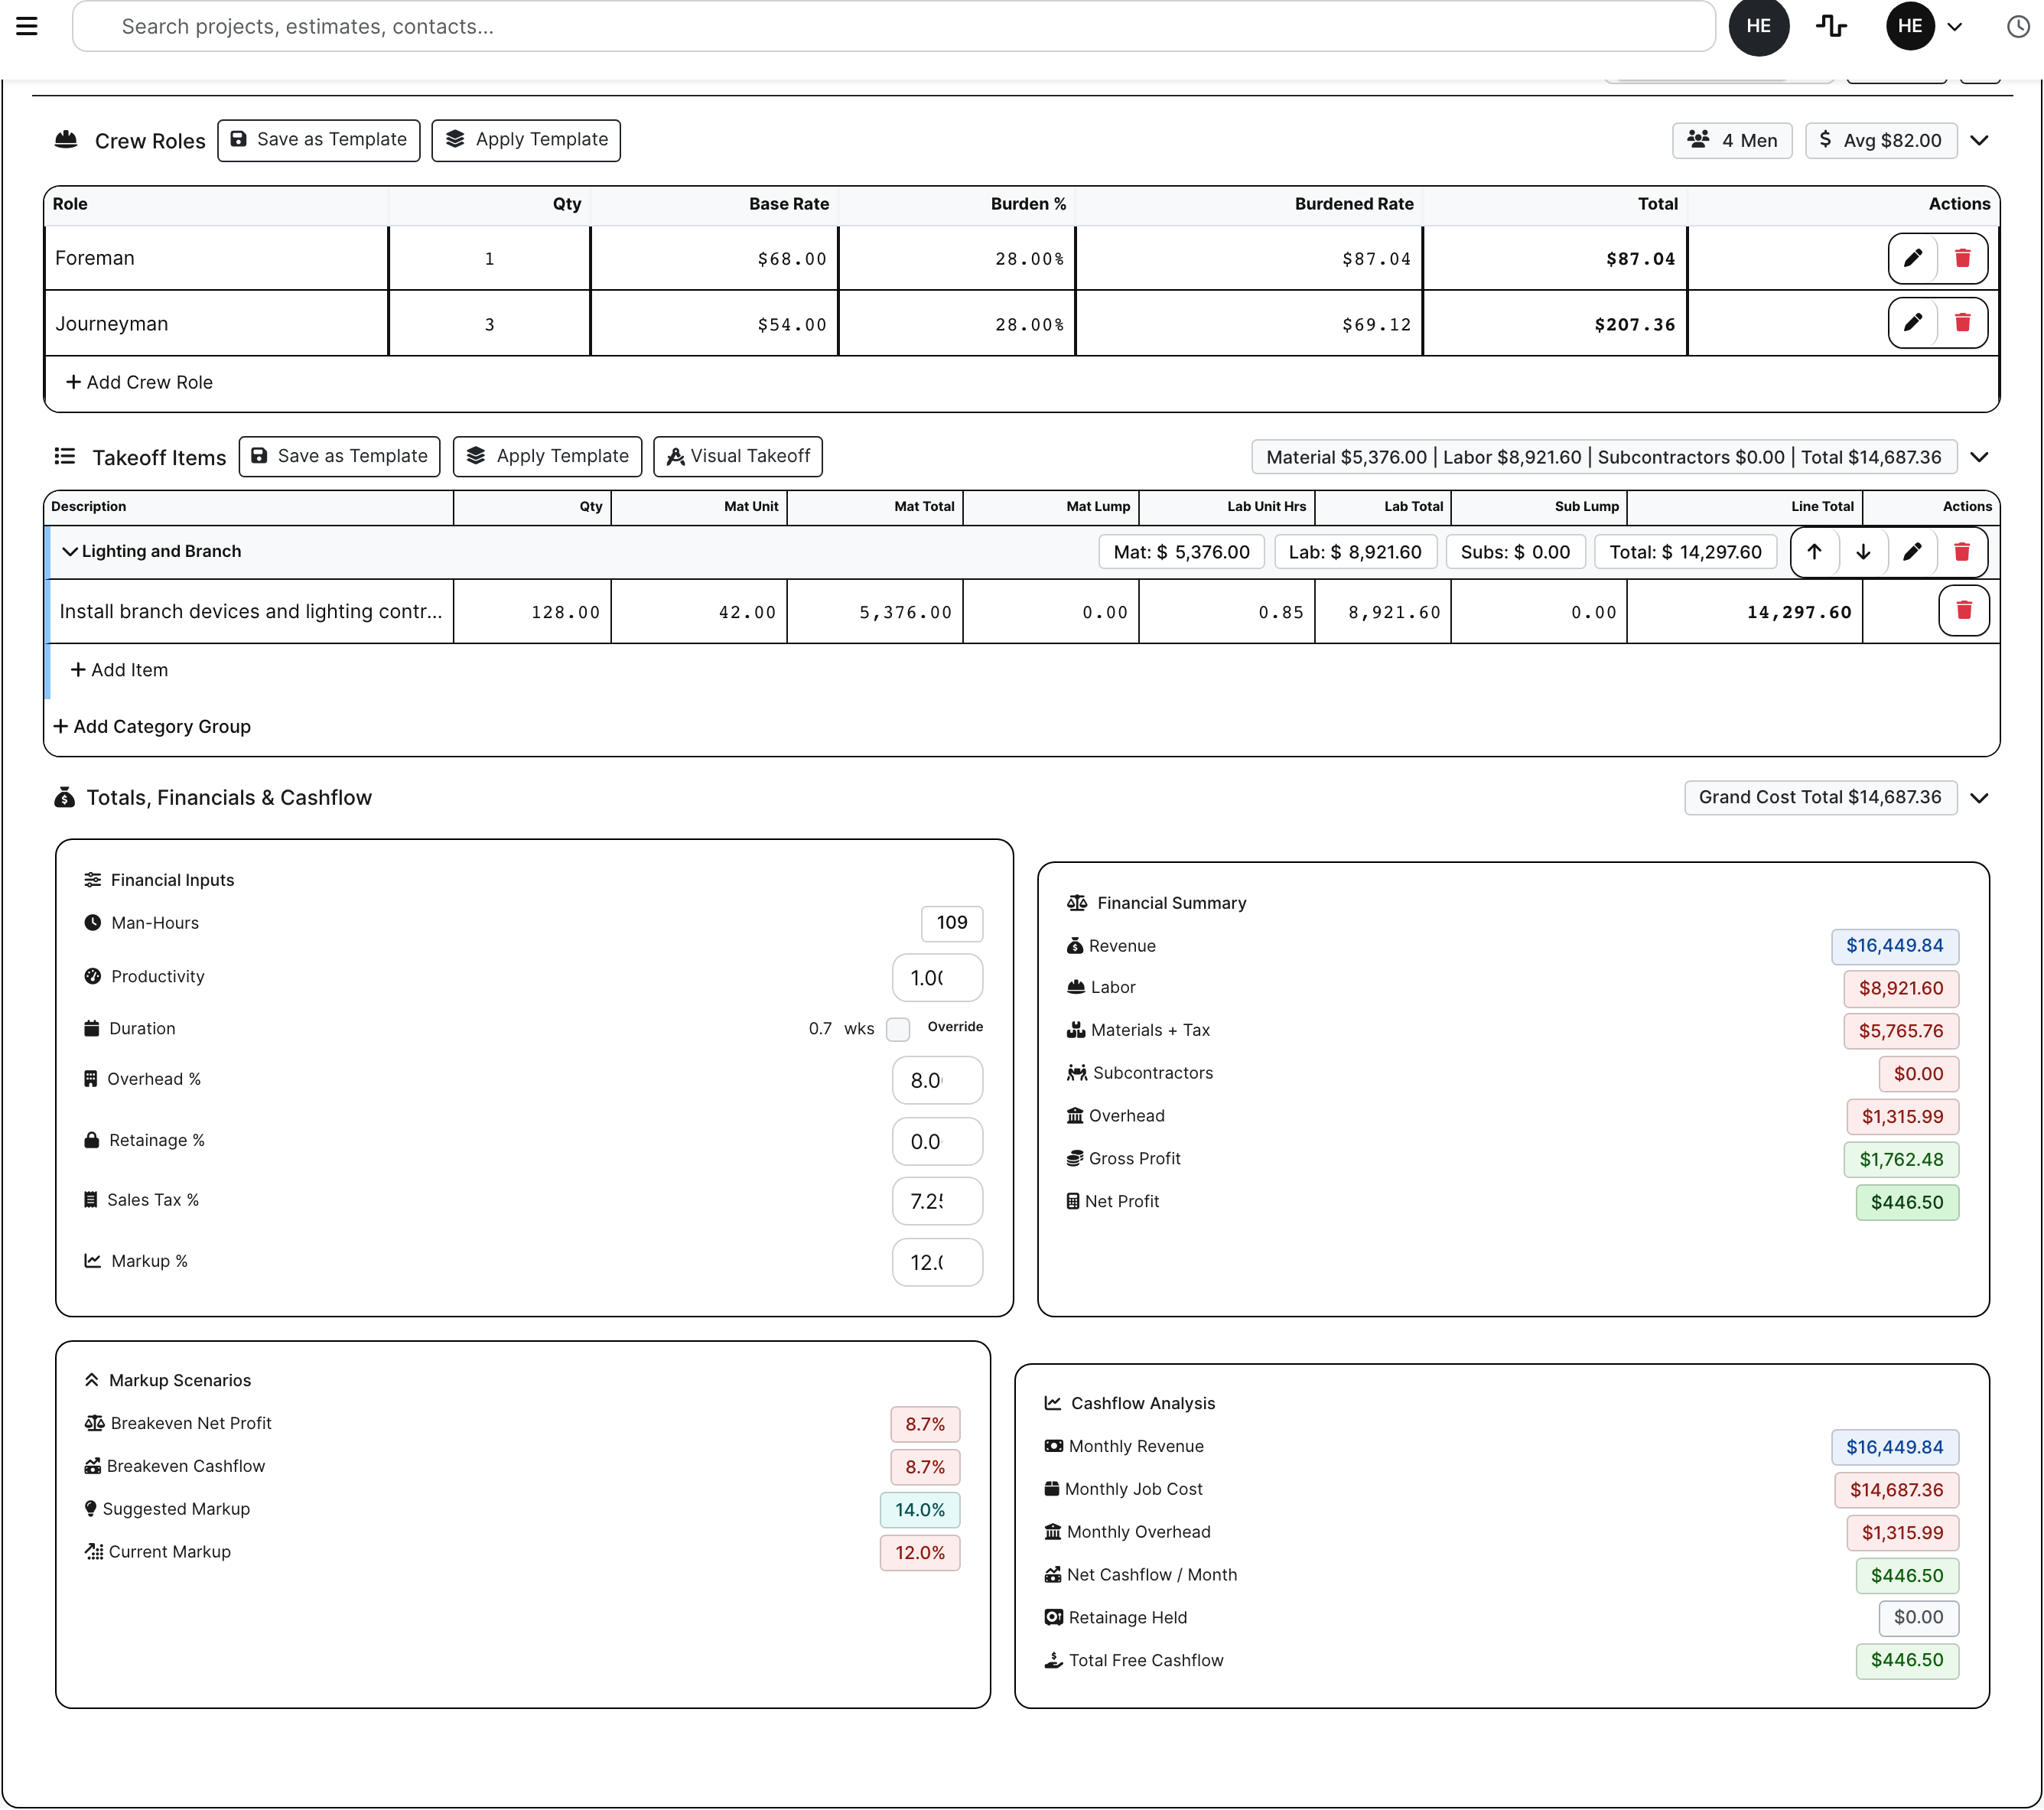
Task: Move Lighting and Branch group up
Action: click(1814, 552)
